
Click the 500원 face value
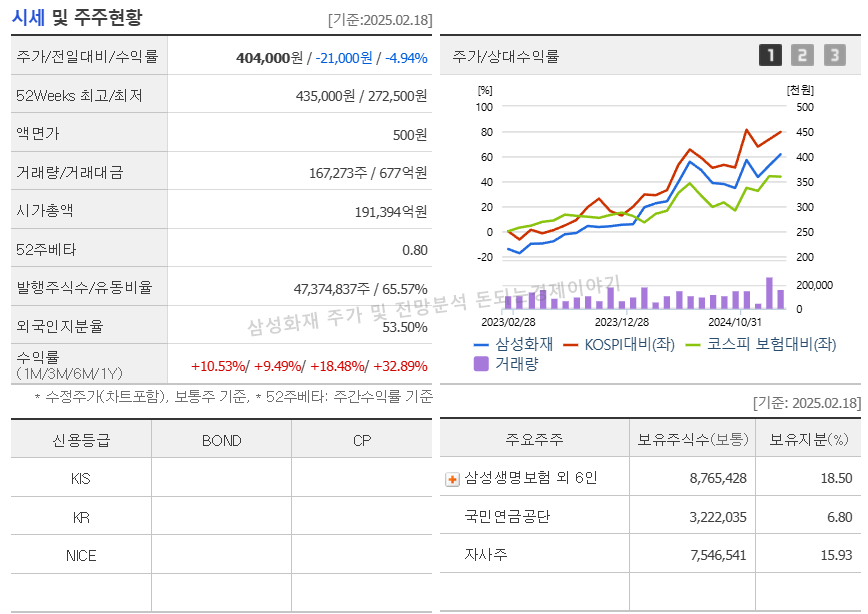[x=410, y=135]
